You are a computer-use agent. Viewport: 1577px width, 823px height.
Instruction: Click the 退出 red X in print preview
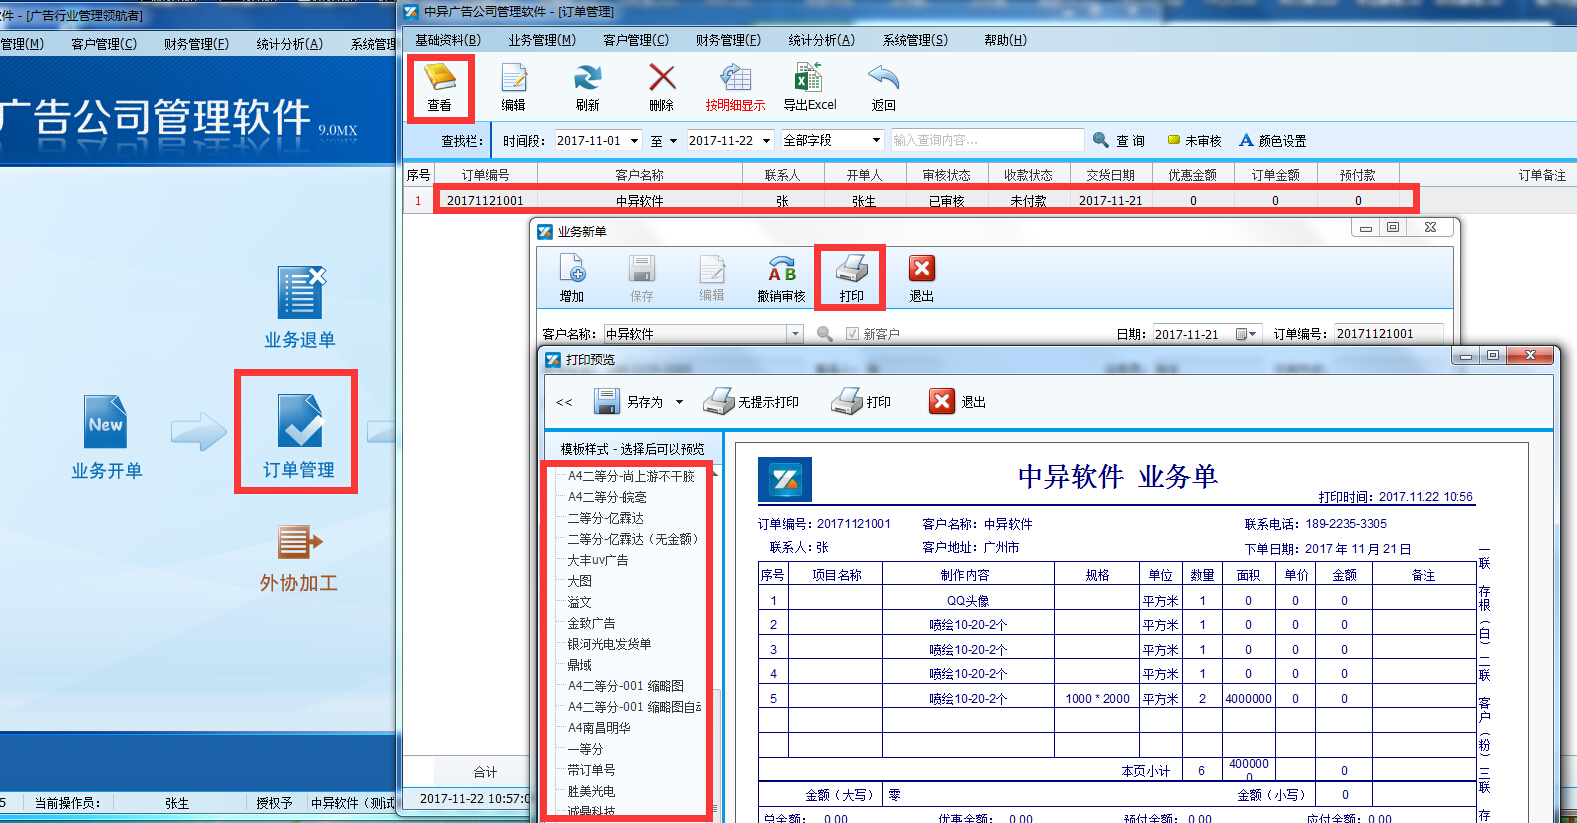click(942, 402)
